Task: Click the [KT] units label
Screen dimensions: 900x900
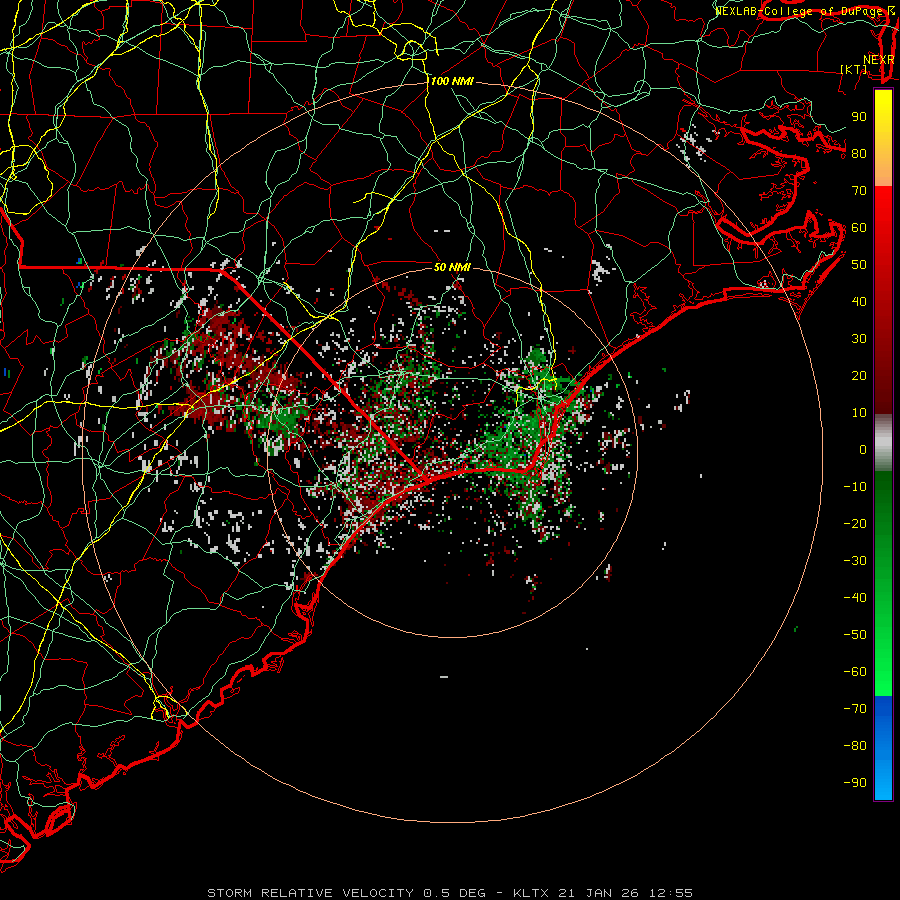Action: [853, 69]
